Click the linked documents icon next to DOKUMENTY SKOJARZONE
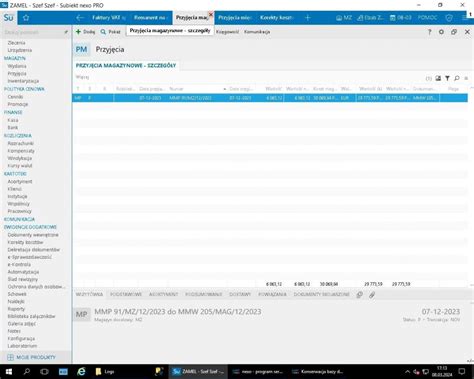The image size is (474, 379). 360,295
